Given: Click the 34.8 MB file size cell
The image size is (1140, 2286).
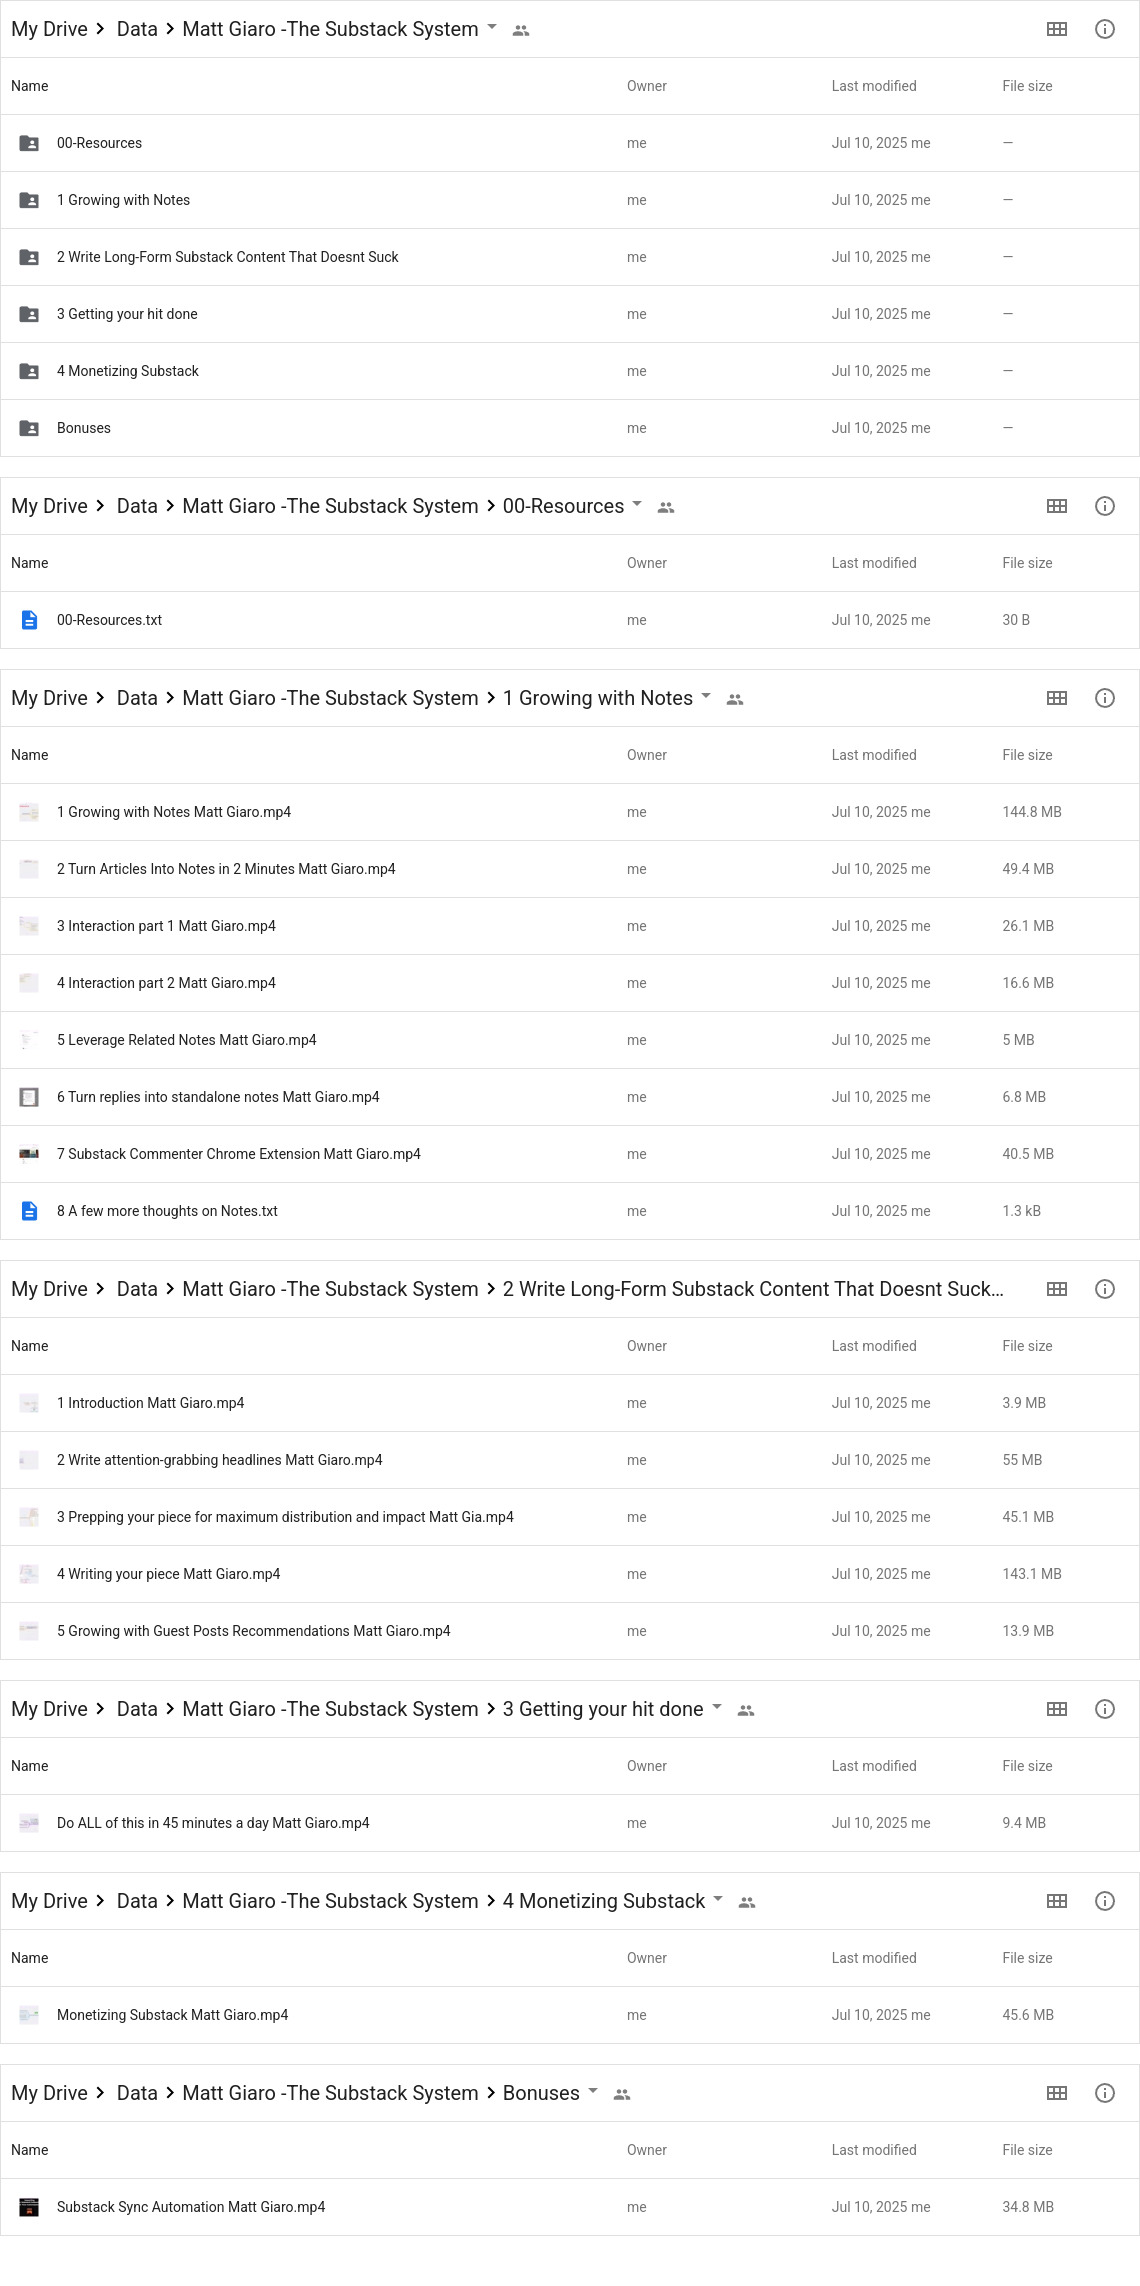Looking at the screenshot, I should click(x=1028, y=2207).
